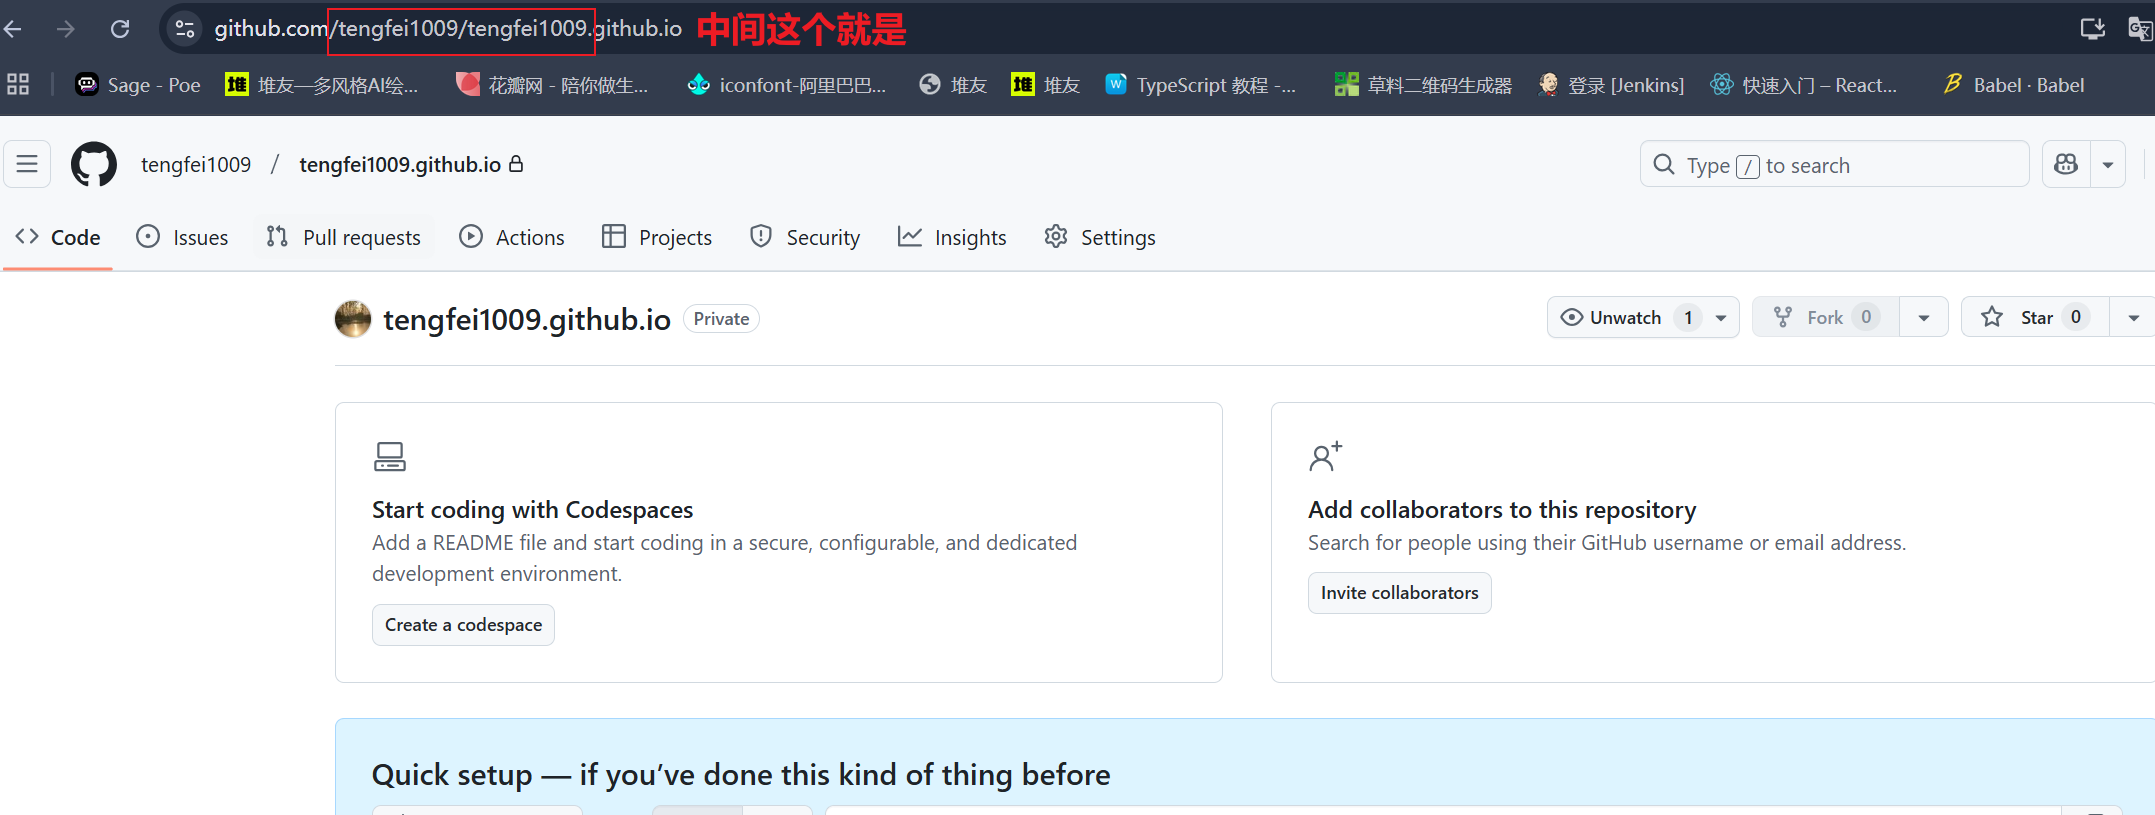Click the Quick setup heading
The width and height of the screenshot is (2155, 815).
tap(741, 775)
